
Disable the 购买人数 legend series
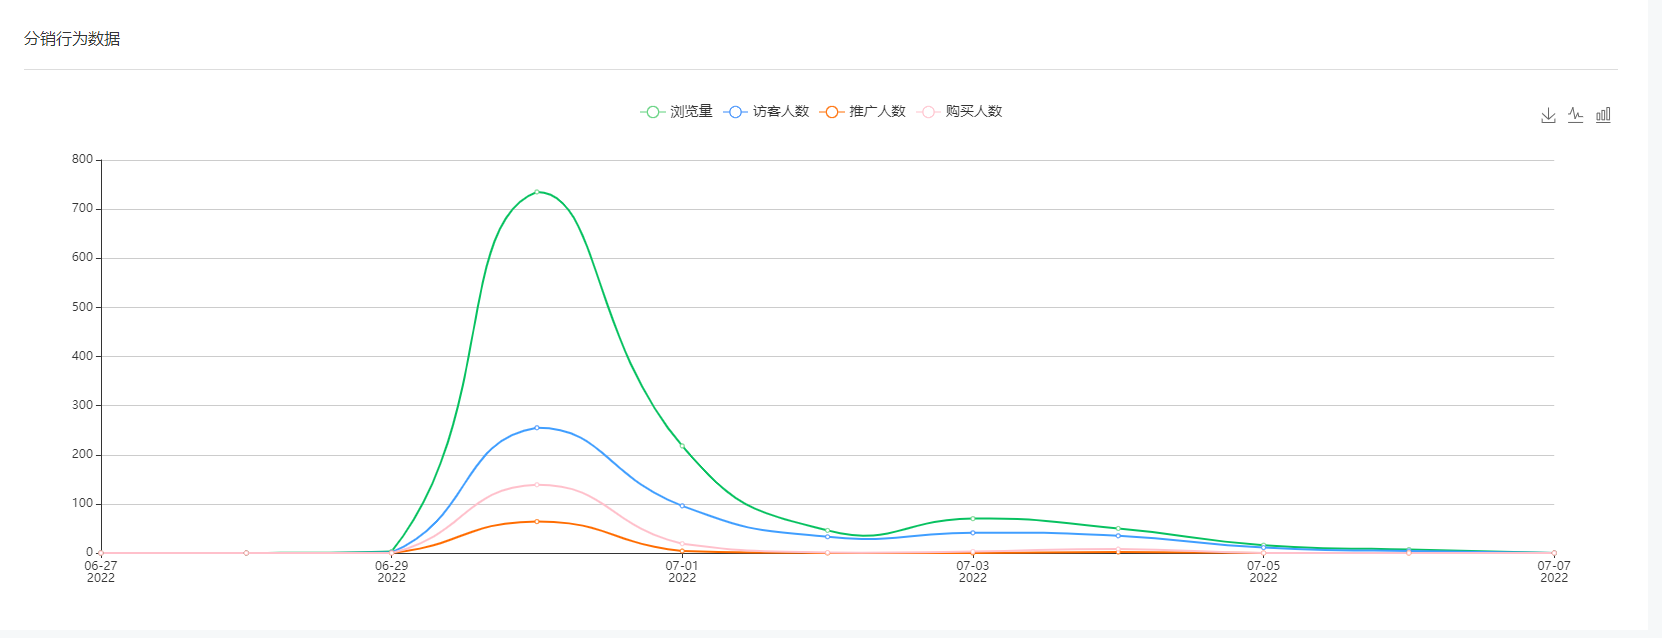coord(960,112)
